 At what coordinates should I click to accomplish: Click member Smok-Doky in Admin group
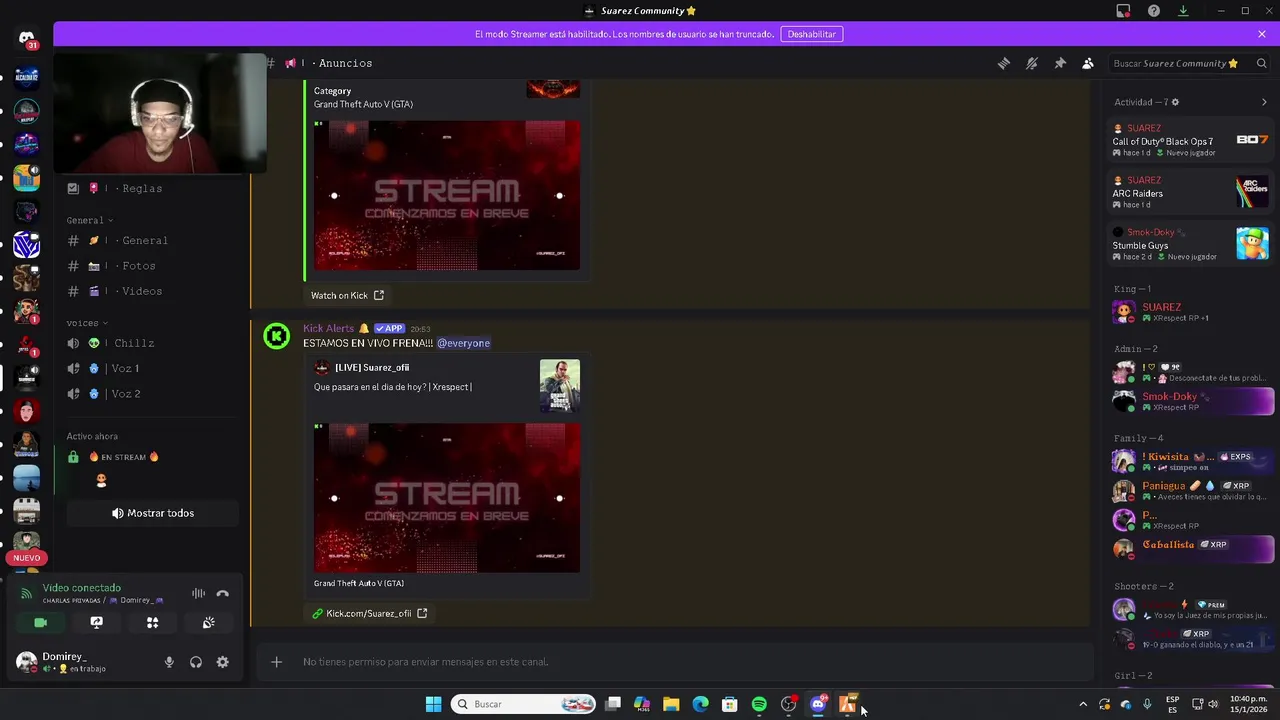(x=1190, y=401)
